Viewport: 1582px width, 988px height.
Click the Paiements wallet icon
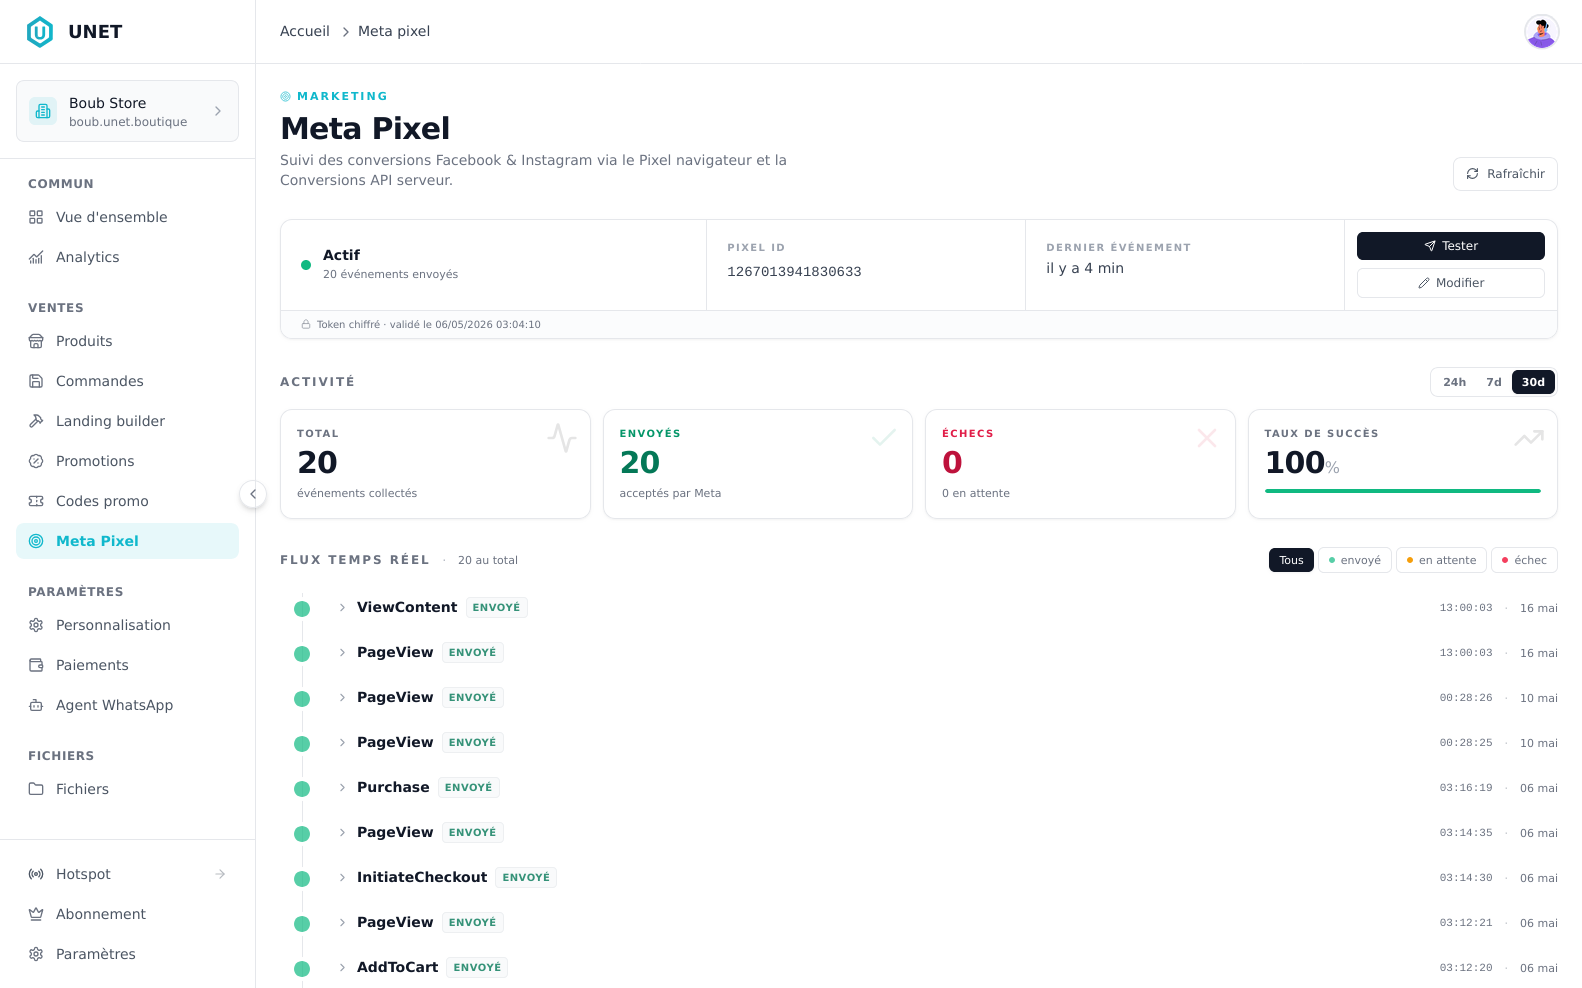(x=36, y=665)
